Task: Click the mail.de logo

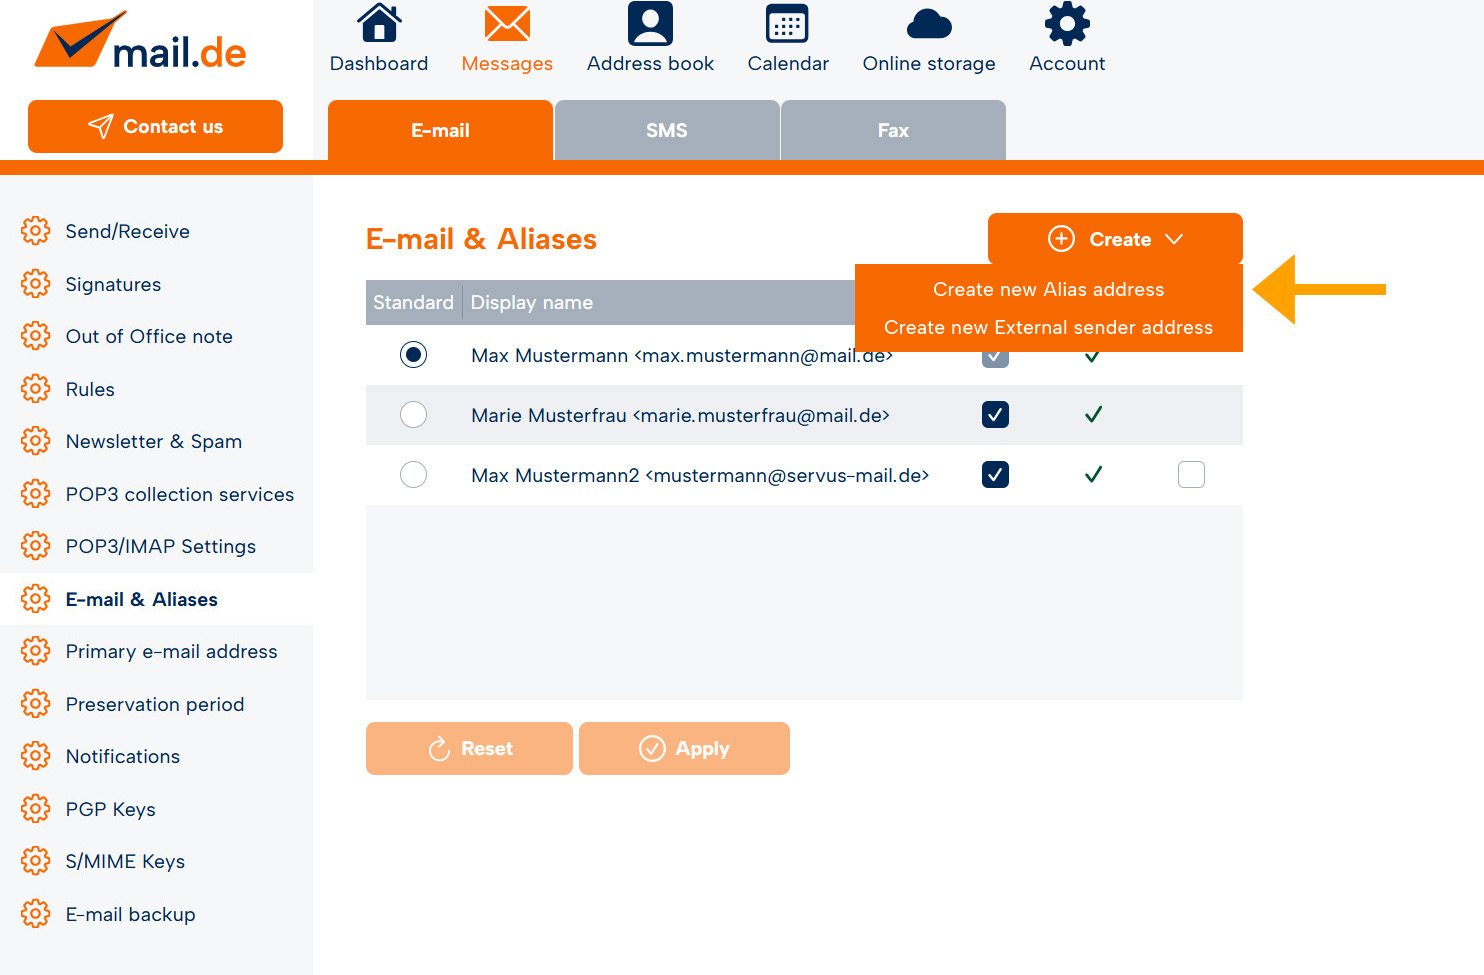Action: 140,42
